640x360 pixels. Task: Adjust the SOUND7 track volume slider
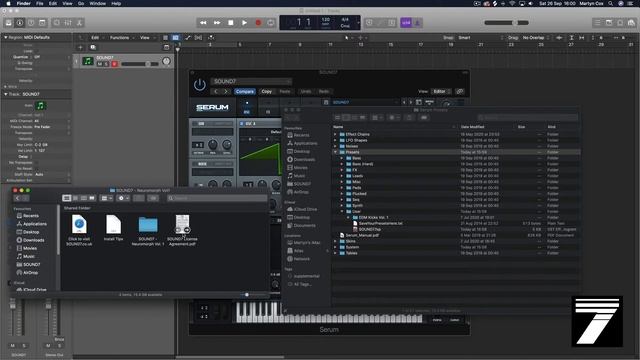click(140, 64)
